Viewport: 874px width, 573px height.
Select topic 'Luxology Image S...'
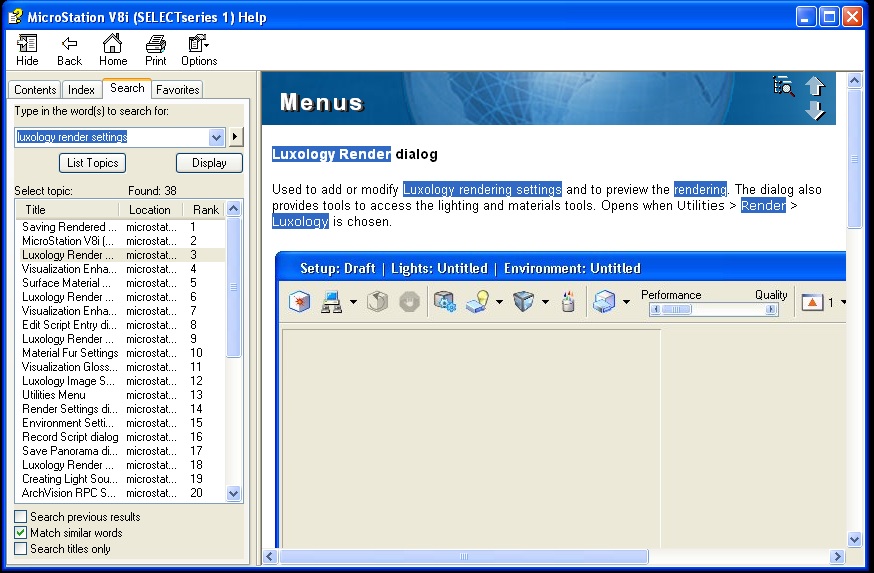(x=121, y=381)
